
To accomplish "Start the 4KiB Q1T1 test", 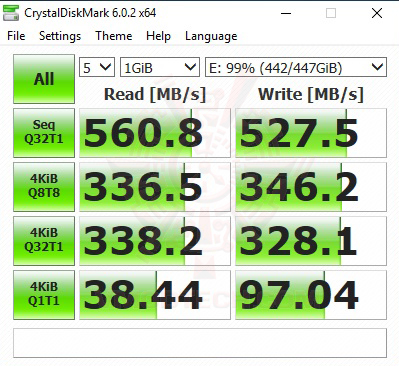I will click(44, 295).
